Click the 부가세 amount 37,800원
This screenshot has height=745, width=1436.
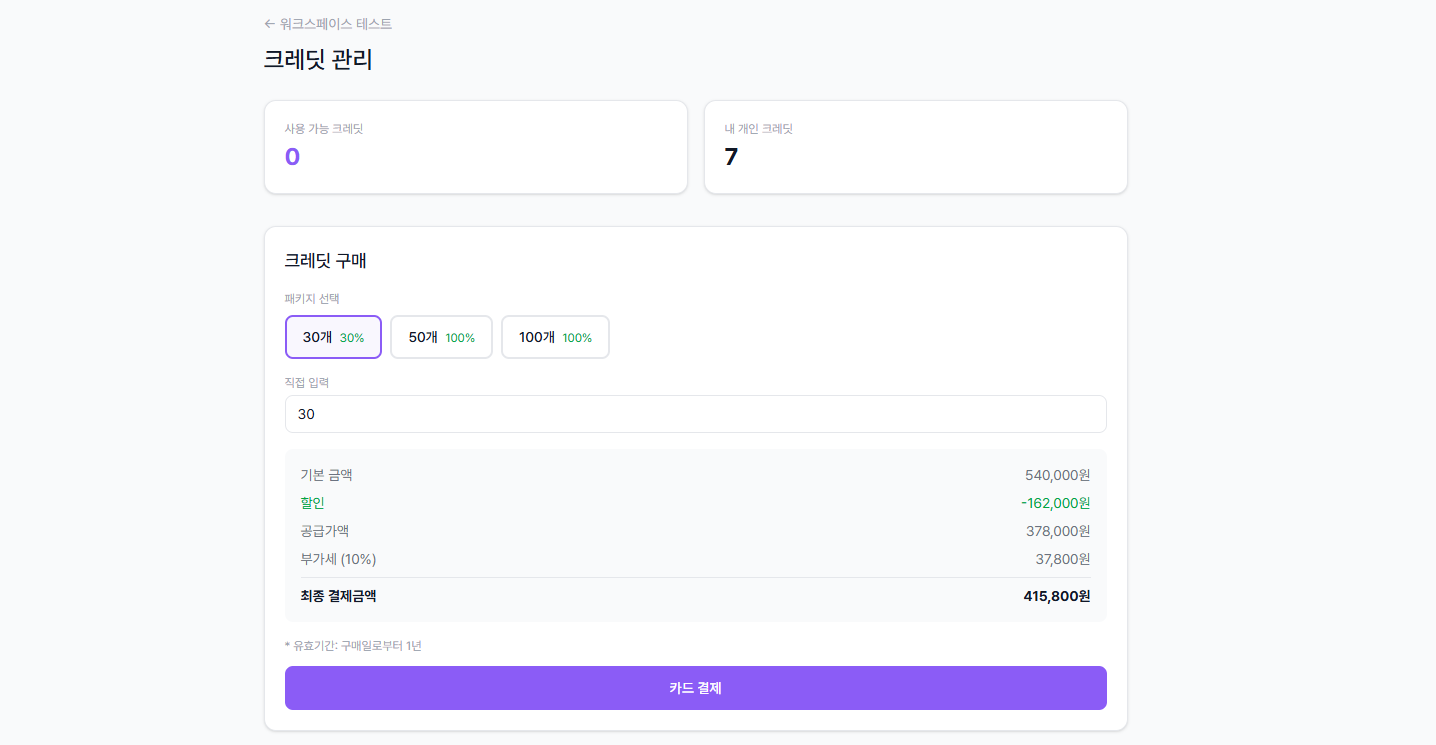point(1062,559)
